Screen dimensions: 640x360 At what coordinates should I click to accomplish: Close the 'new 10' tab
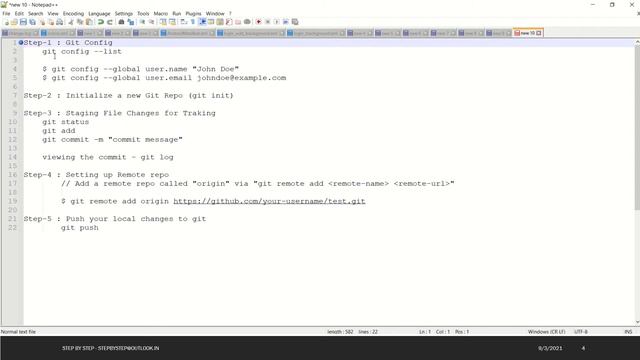[x=539, y=33]
